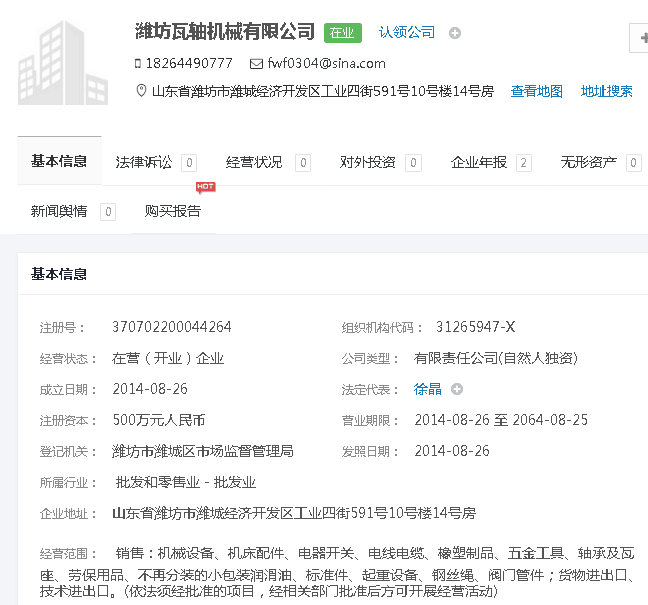Open 查看地图 map link
This screenshot has width=648, height=605.
pos(537,91)
